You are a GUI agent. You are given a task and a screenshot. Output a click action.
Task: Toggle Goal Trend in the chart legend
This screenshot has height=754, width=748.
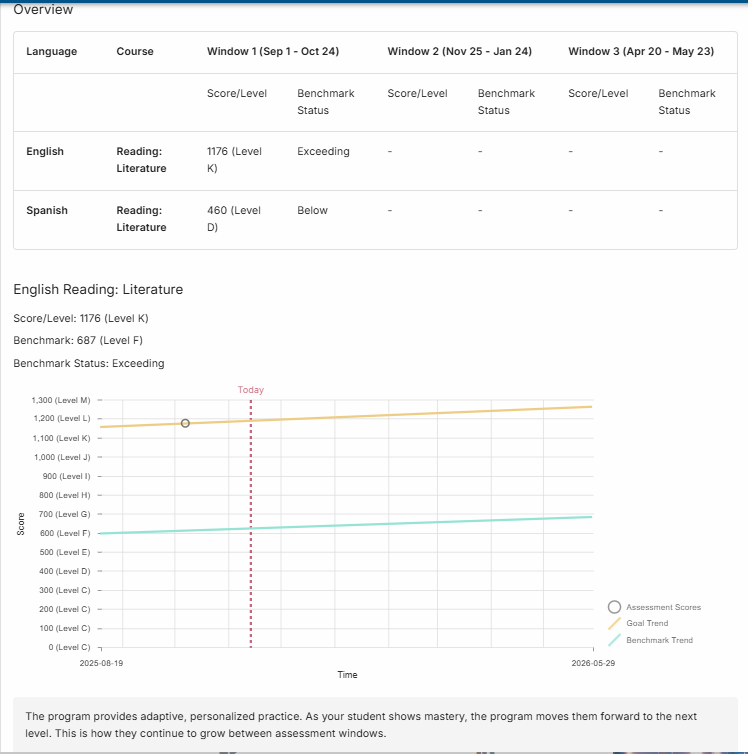coord(647,623)
